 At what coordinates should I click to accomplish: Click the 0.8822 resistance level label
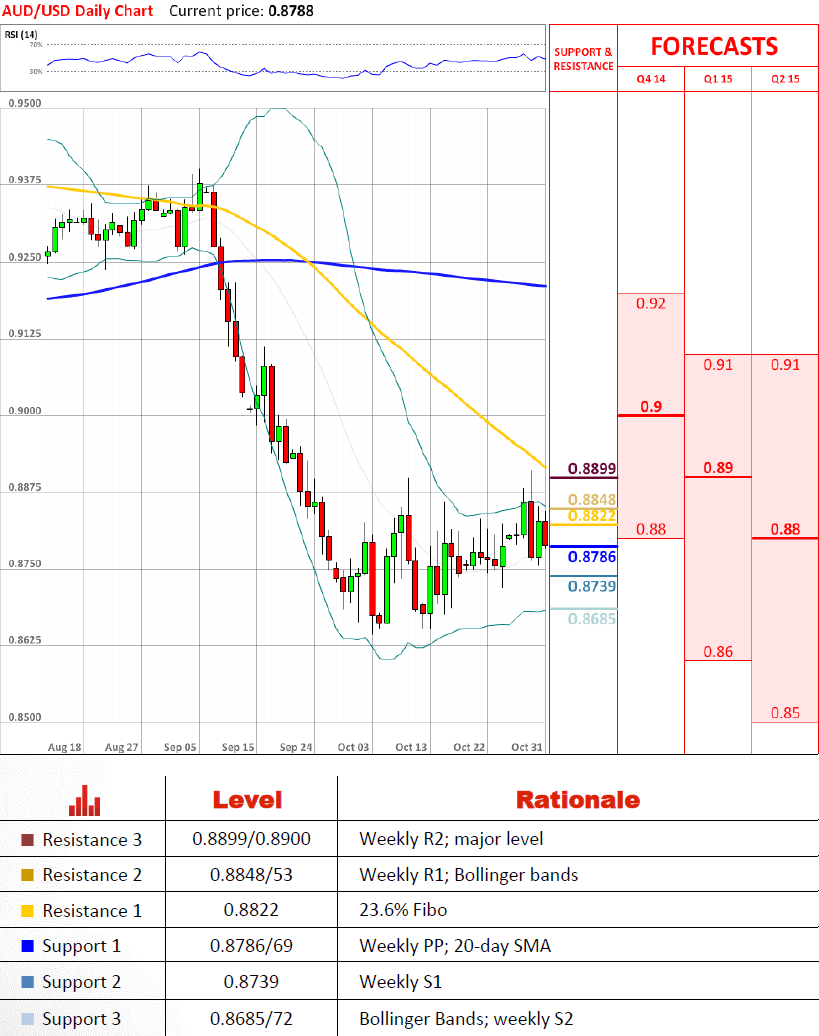[x=592, y=515]
